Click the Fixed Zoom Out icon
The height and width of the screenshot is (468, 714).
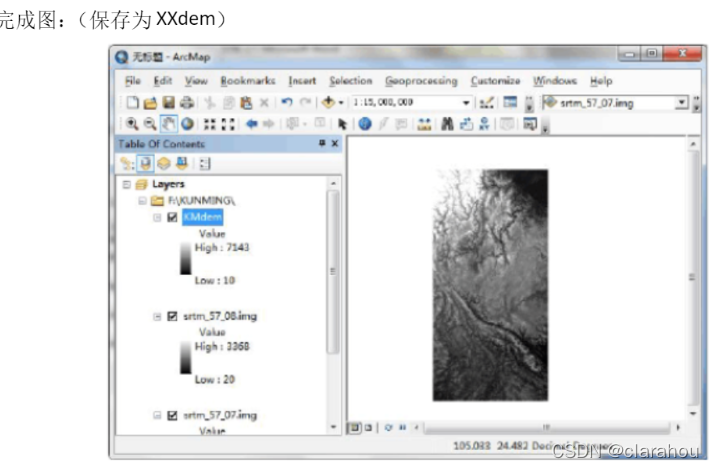coord(228,124)
